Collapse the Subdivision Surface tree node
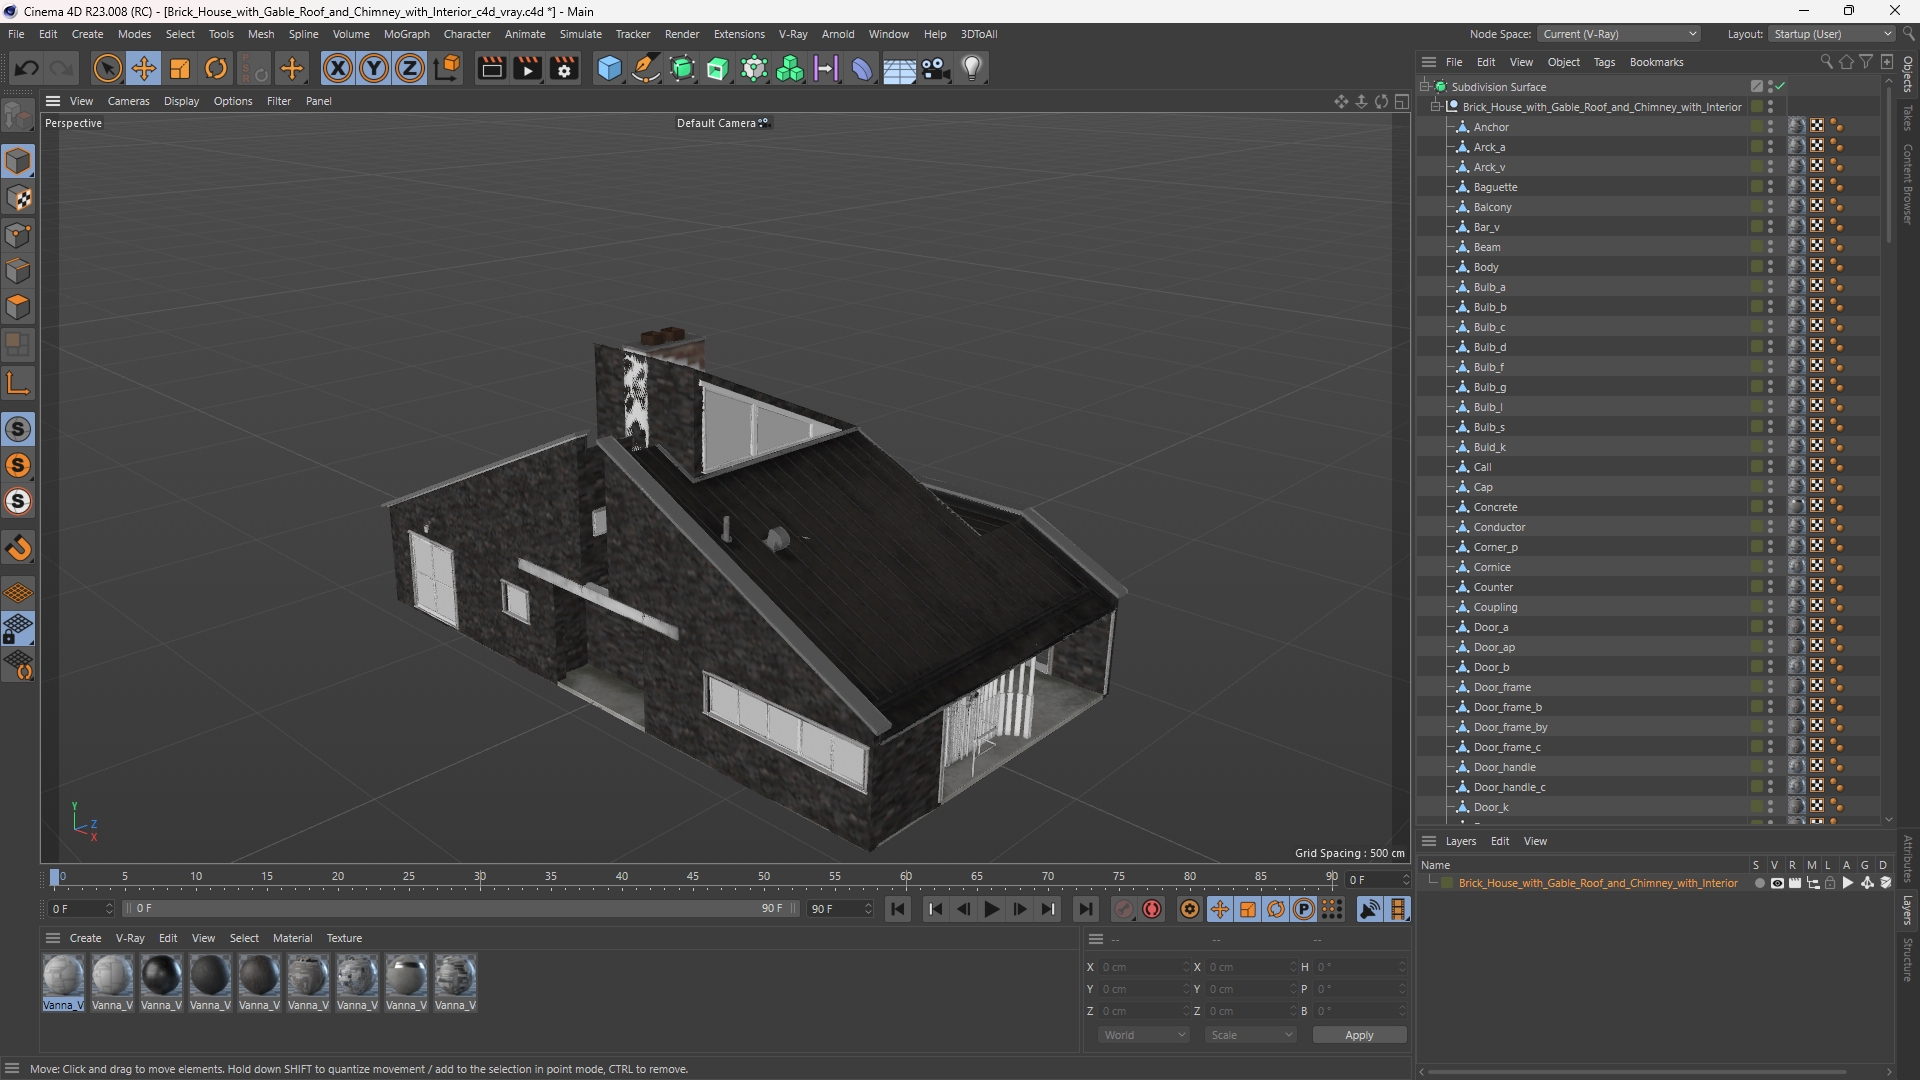Image resolution: width=1920 pixels, height=1080 pixels. (1425, 87)
